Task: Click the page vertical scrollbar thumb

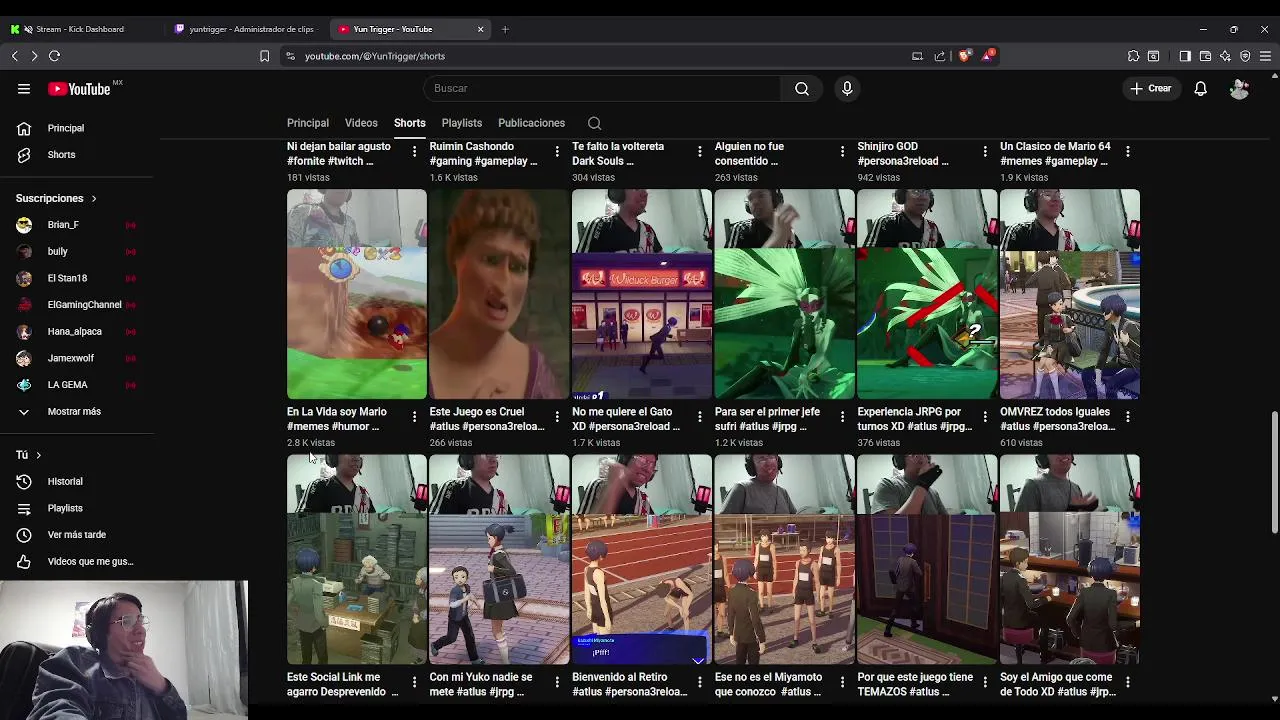Action: click(x=1274, y=470)
